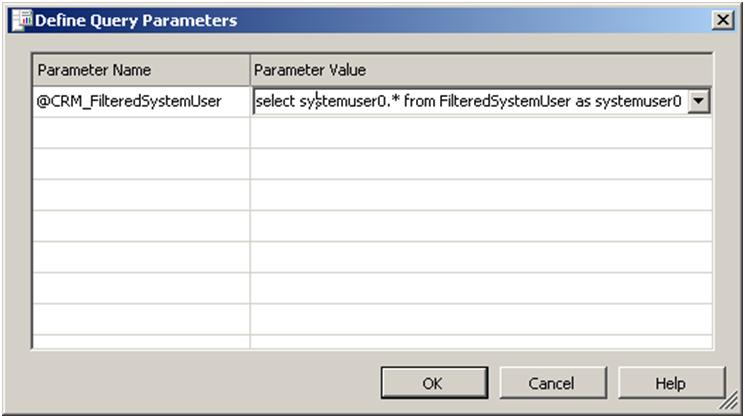Click the empty fourth-row Parameter Name cell
745x418 pixels.
(x=141, y=195)
